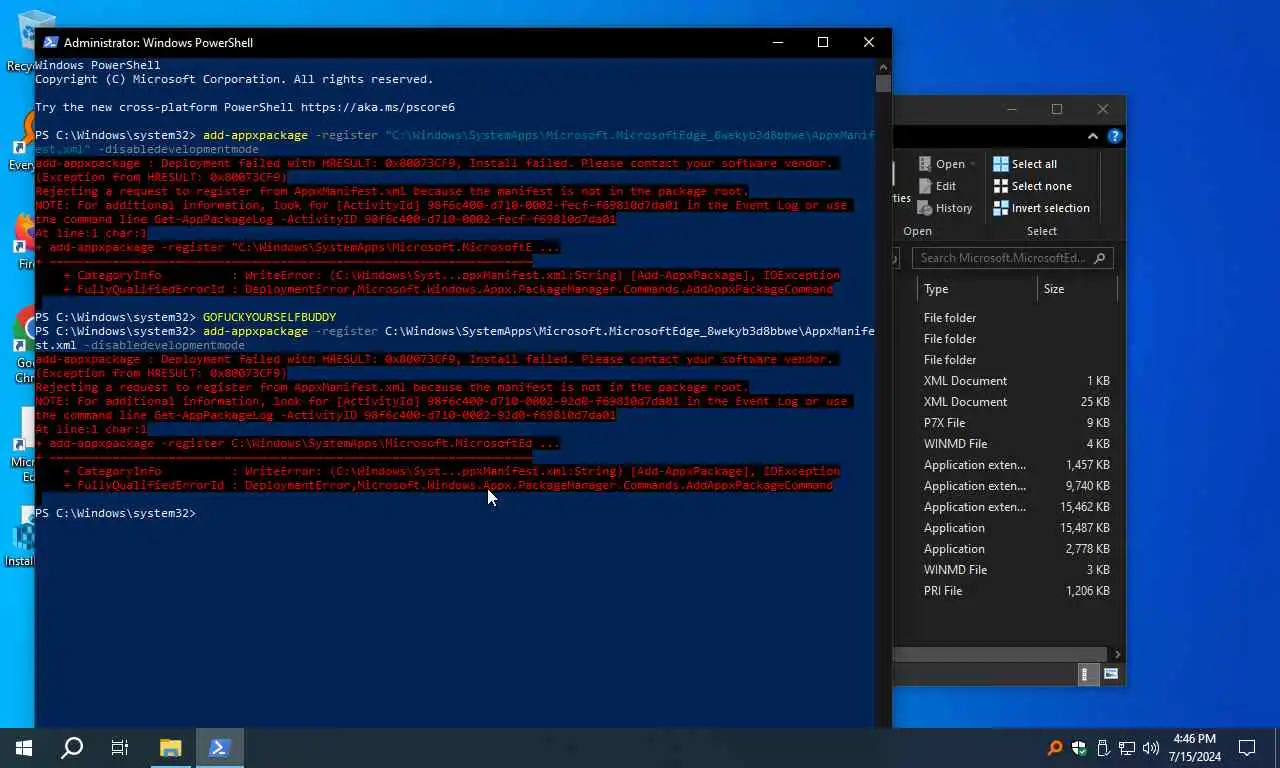Open Windows Security from the tray shield
Screen dimensions: 1280x768
1079,747
